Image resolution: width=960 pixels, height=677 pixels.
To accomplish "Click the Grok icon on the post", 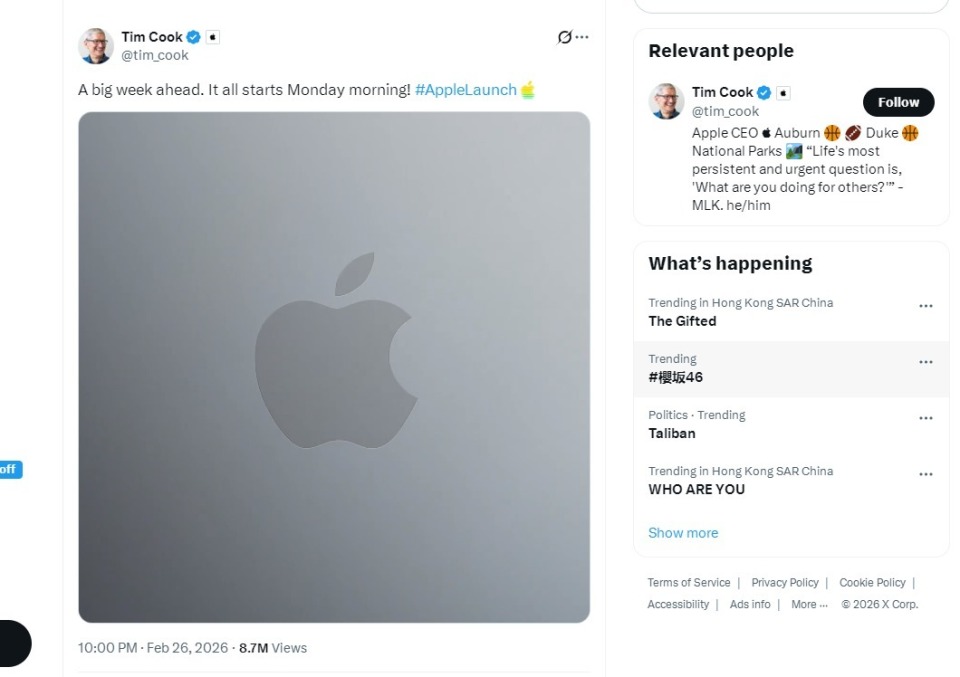I will [565, 37].
